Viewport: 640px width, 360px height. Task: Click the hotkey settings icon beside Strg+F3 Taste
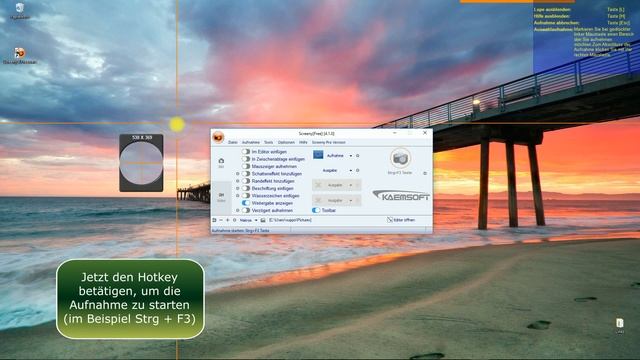coord(425,173)
